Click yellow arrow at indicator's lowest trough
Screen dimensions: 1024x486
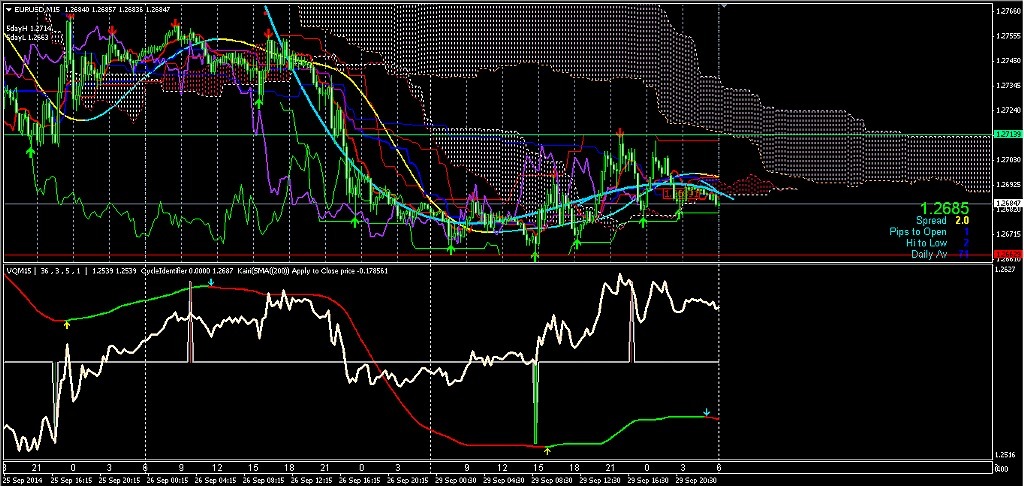[x=547, y=451]
